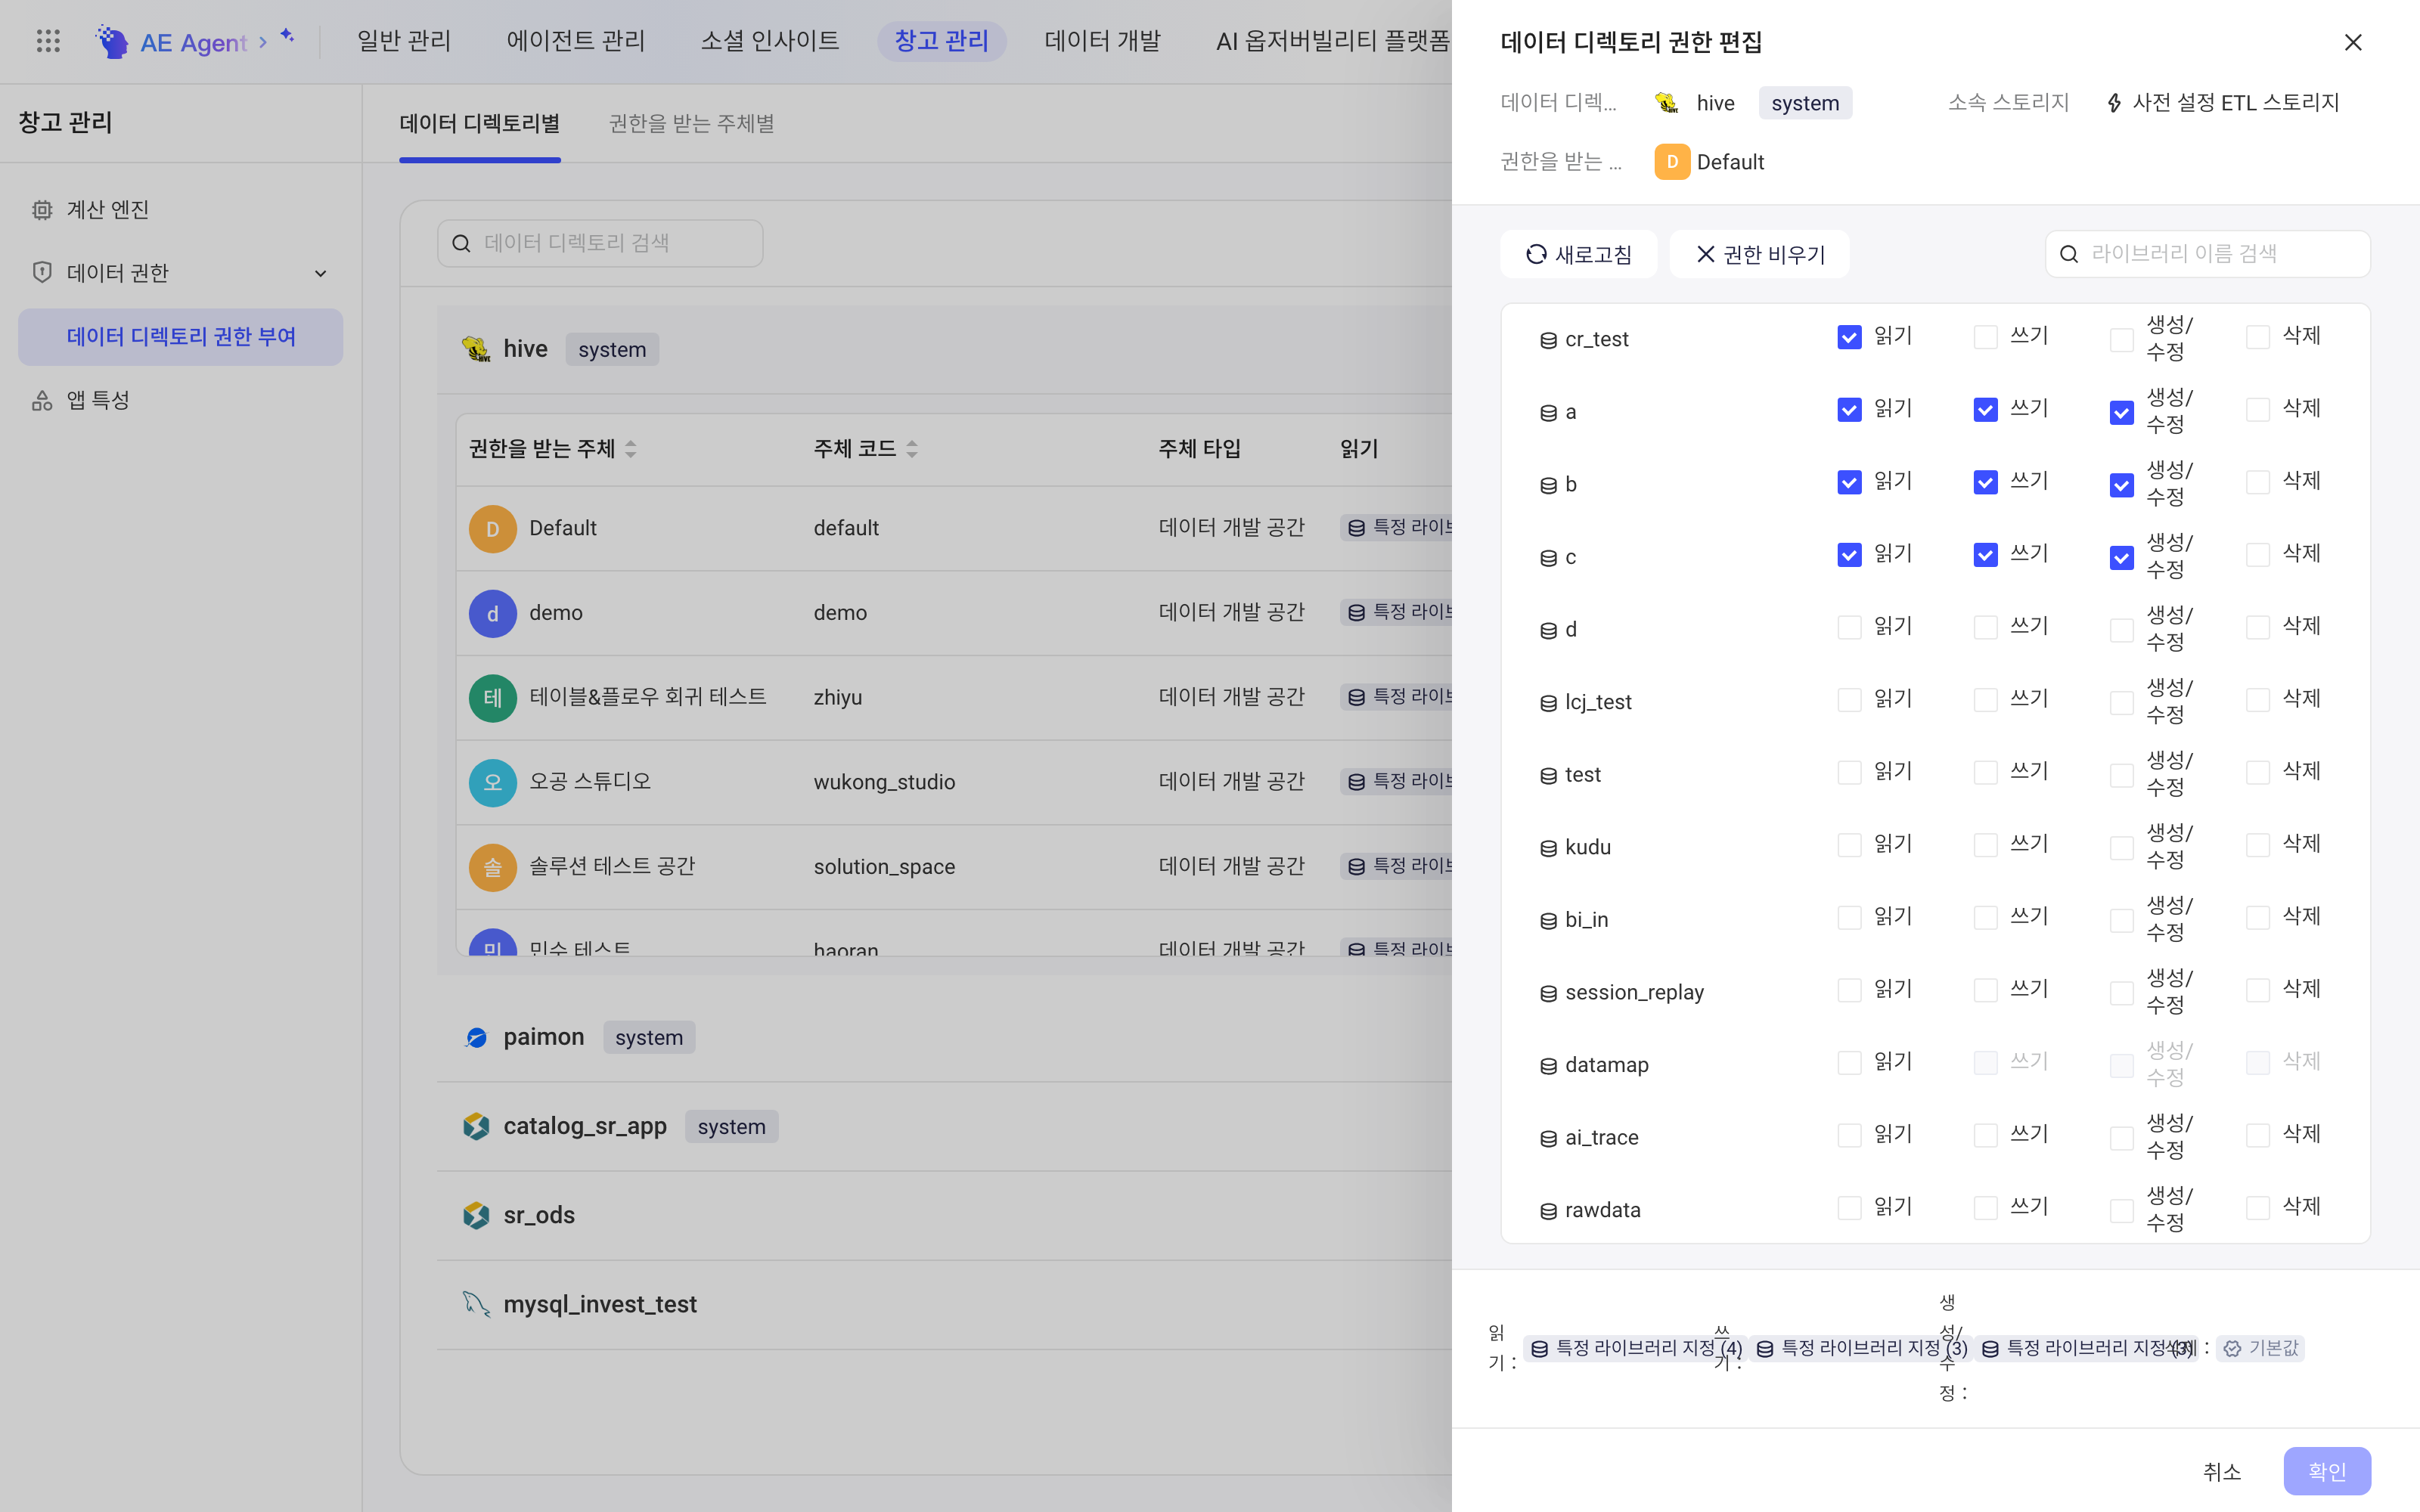Focus the 데이터 디렉토리 검색 field
The height and width of the screenshot is (1512, 2420).
coord(600,243)
